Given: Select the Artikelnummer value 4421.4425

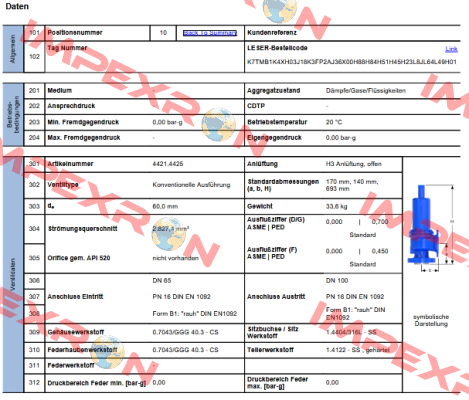Looking at the screenshot, I should point(168,164).
